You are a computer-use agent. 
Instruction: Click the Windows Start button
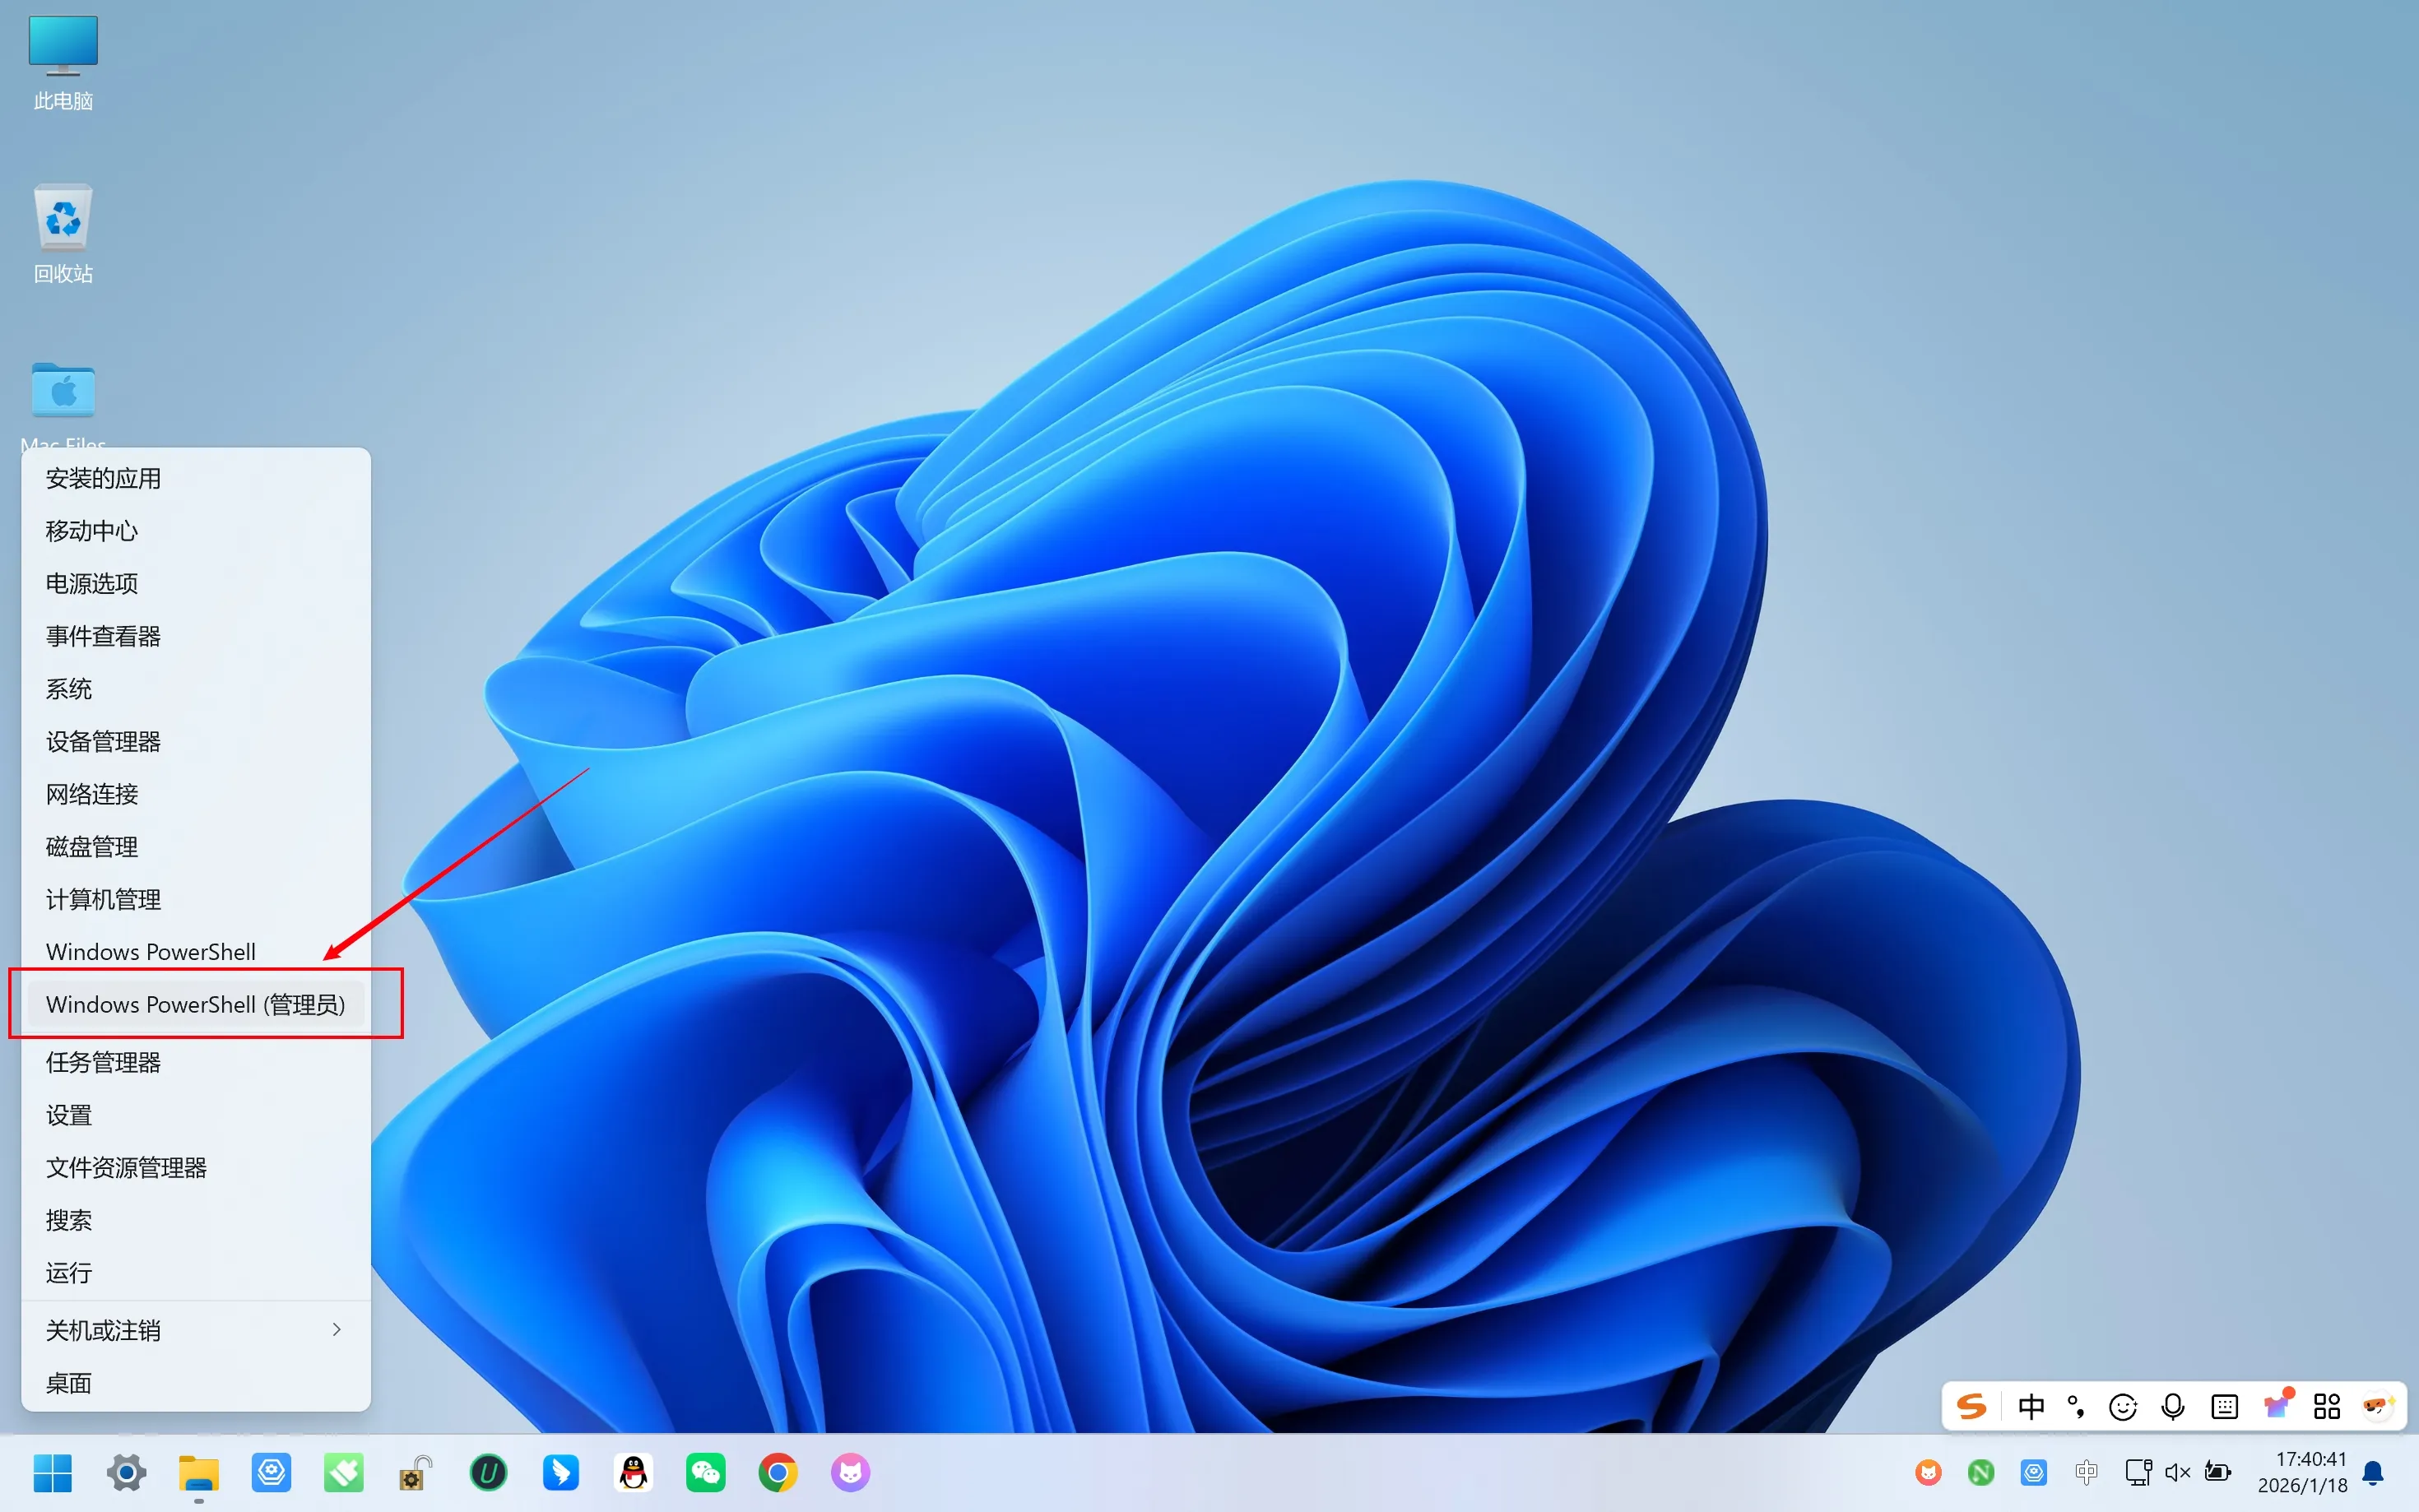(x=52, y=1472)
